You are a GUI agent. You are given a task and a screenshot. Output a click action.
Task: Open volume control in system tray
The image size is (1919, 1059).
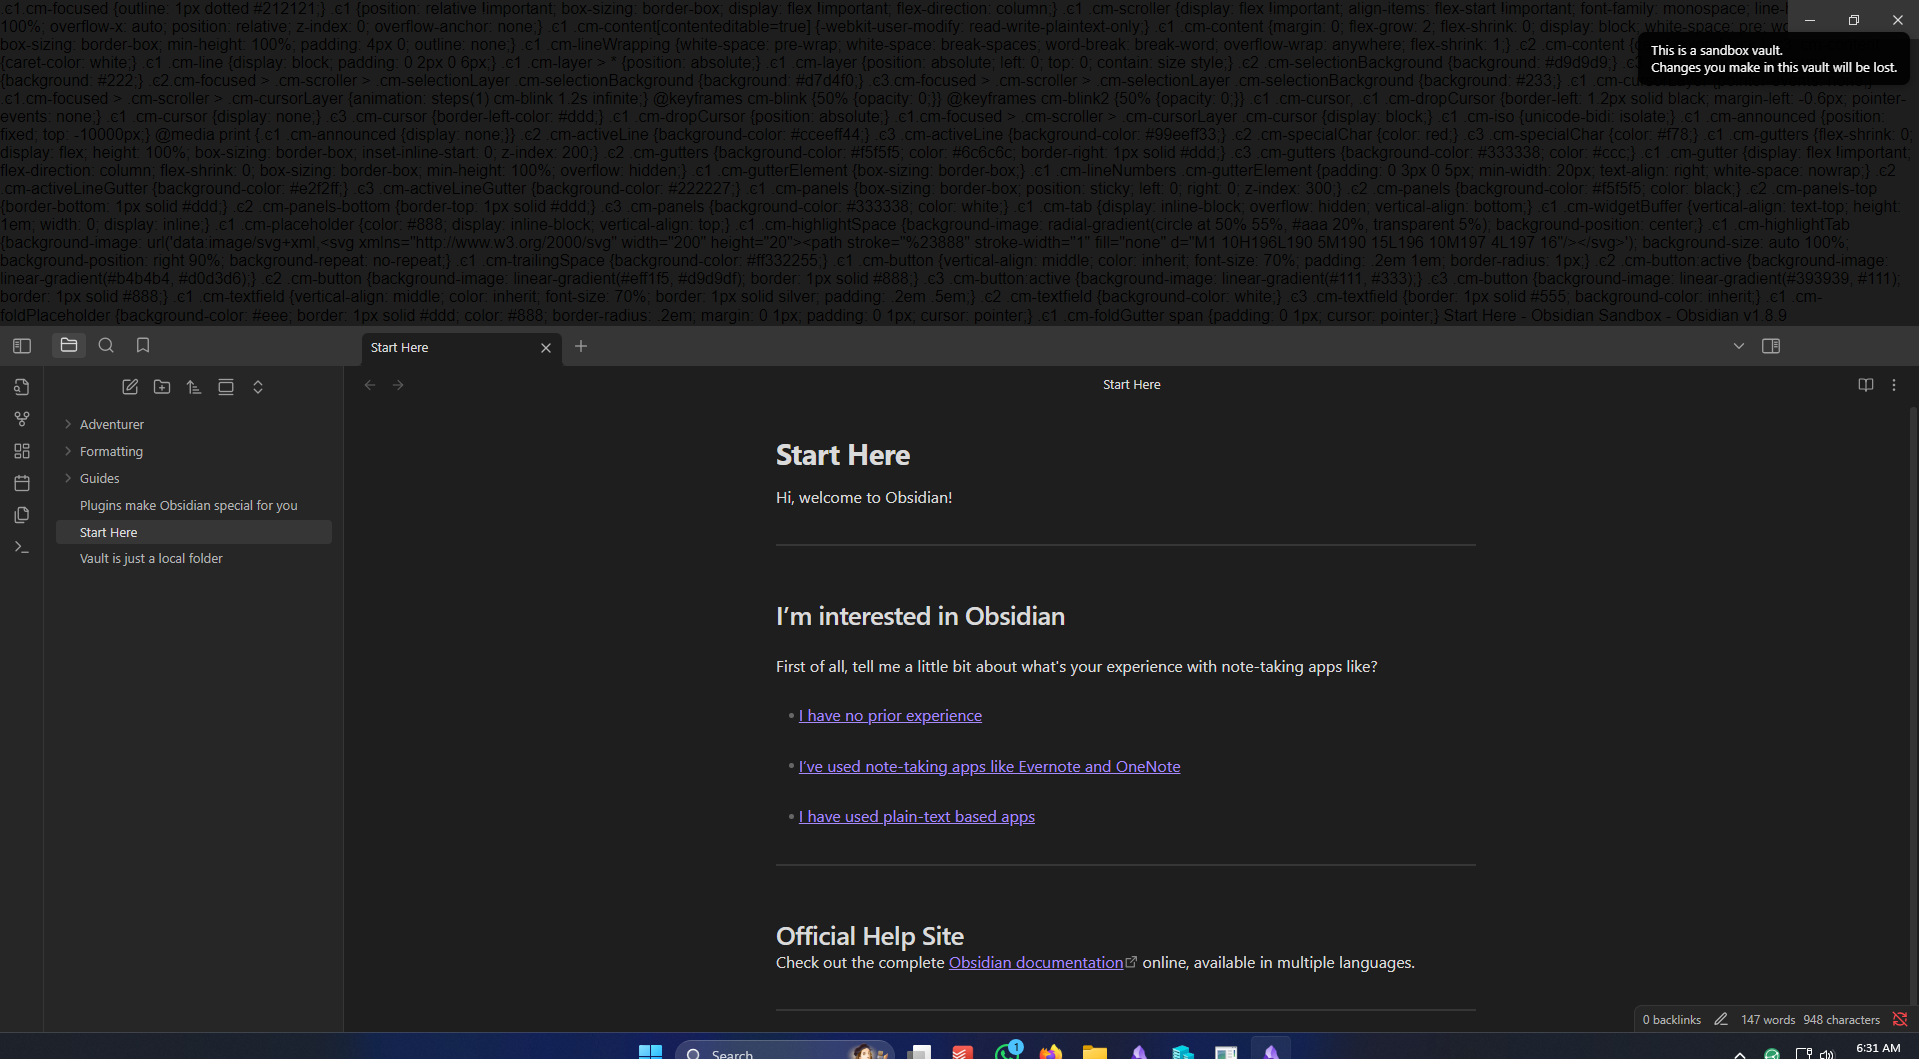[1827, 1054]
